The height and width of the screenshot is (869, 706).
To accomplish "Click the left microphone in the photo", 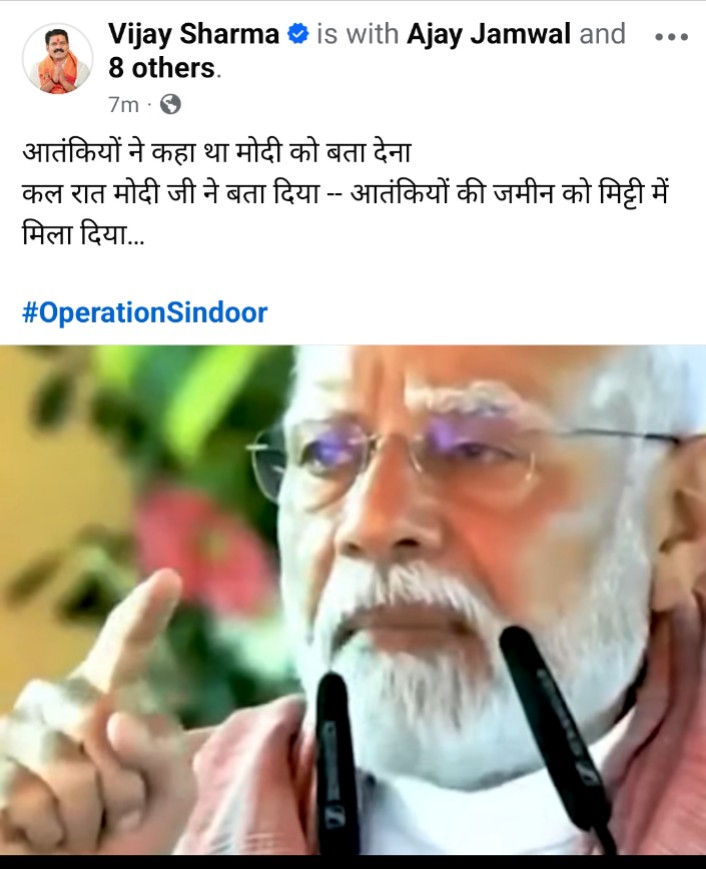I will click(337, 764).
